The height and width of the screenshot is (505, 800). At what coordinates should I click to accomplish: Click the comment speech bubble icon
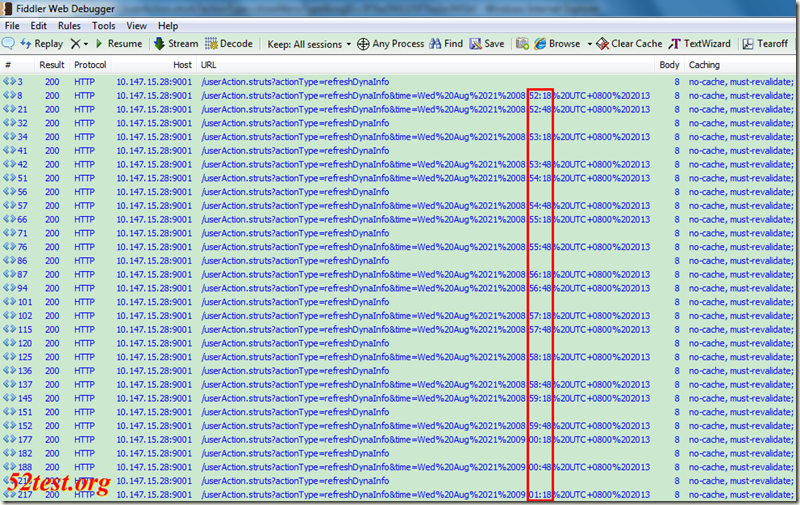8,44
